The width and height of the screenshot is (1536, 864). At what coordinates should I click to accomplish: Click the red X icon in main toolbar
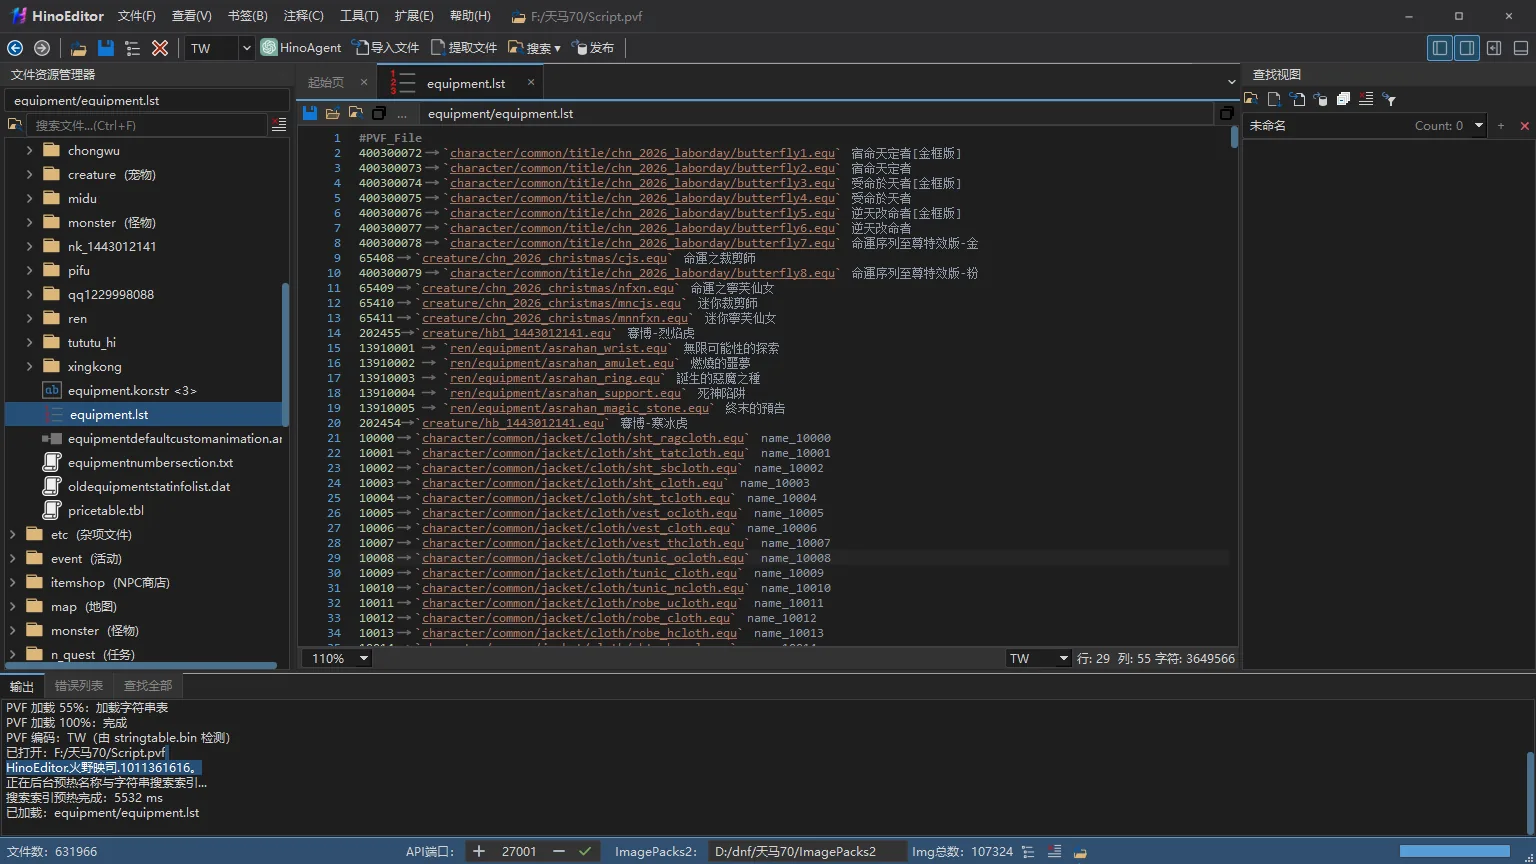(x=160, y=48)
